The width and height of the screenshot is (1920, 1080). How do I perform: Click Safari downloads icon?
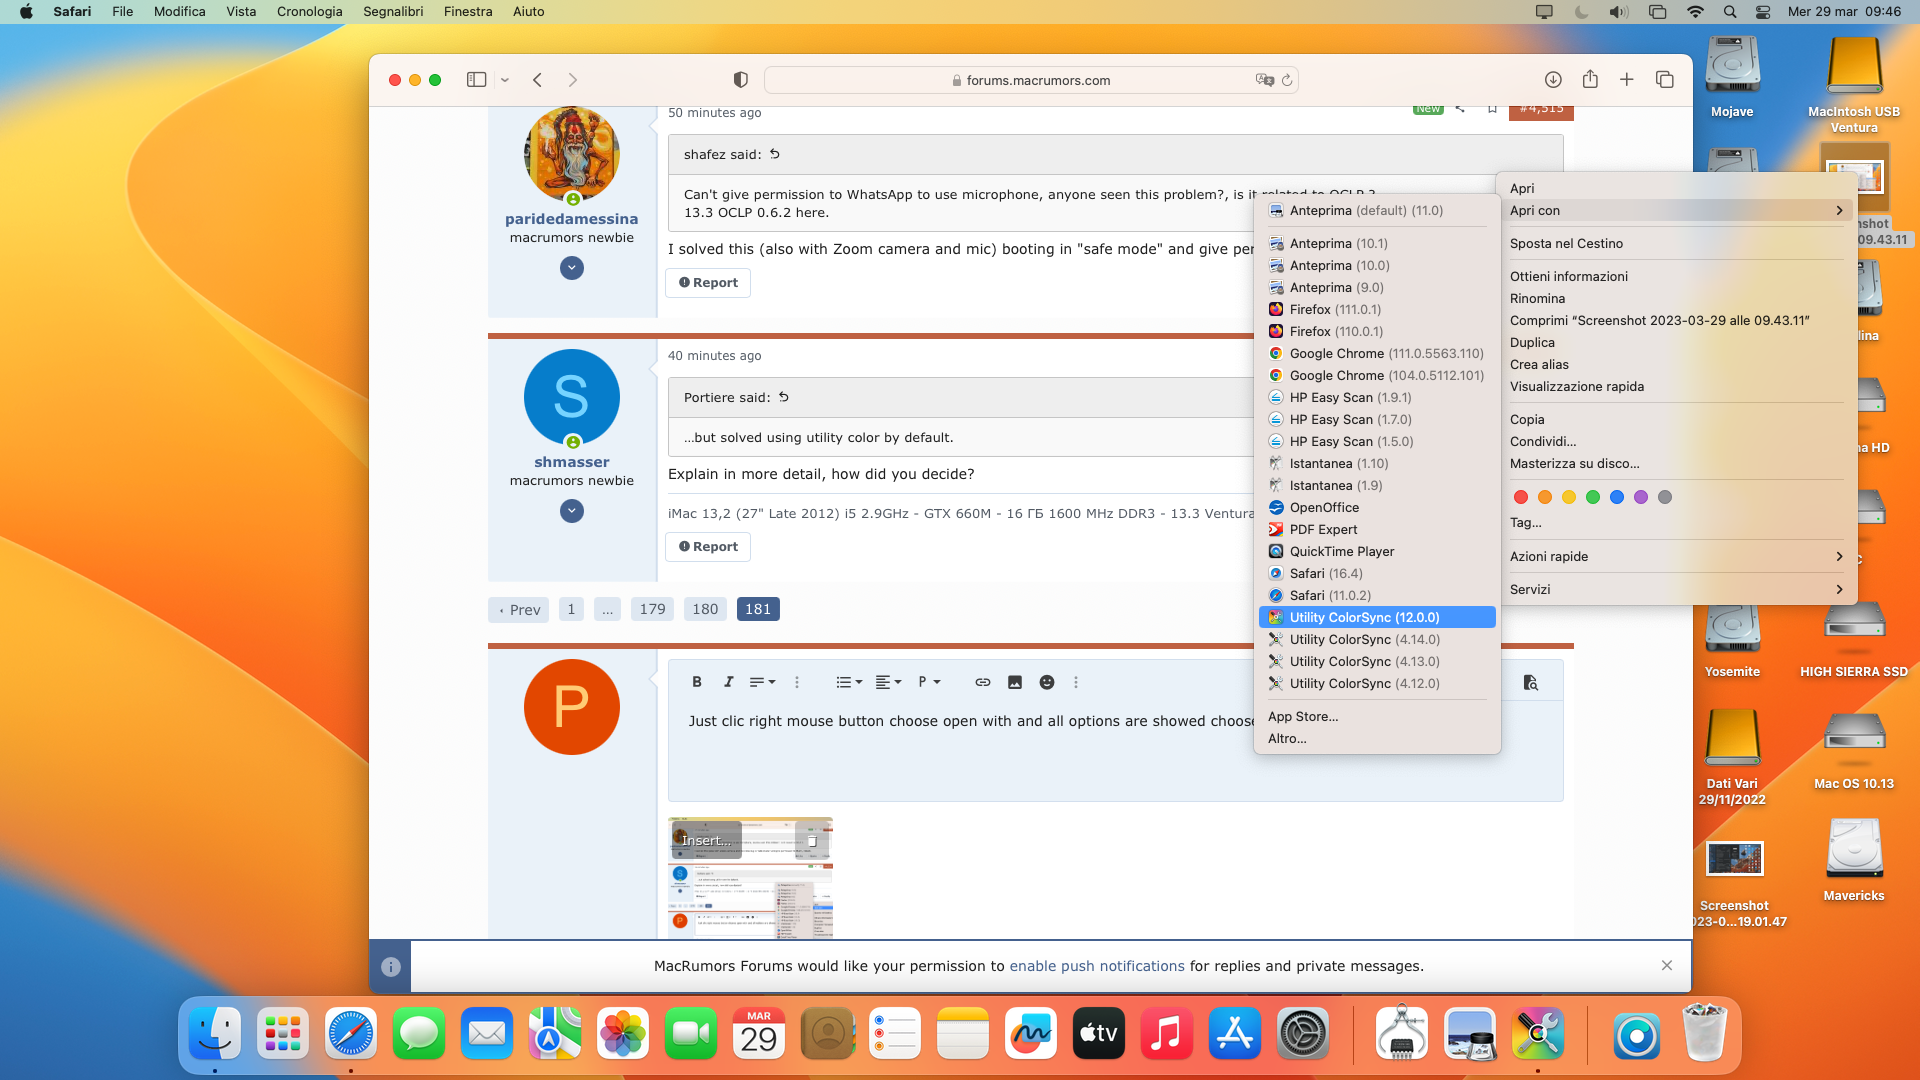[1552, 80]
